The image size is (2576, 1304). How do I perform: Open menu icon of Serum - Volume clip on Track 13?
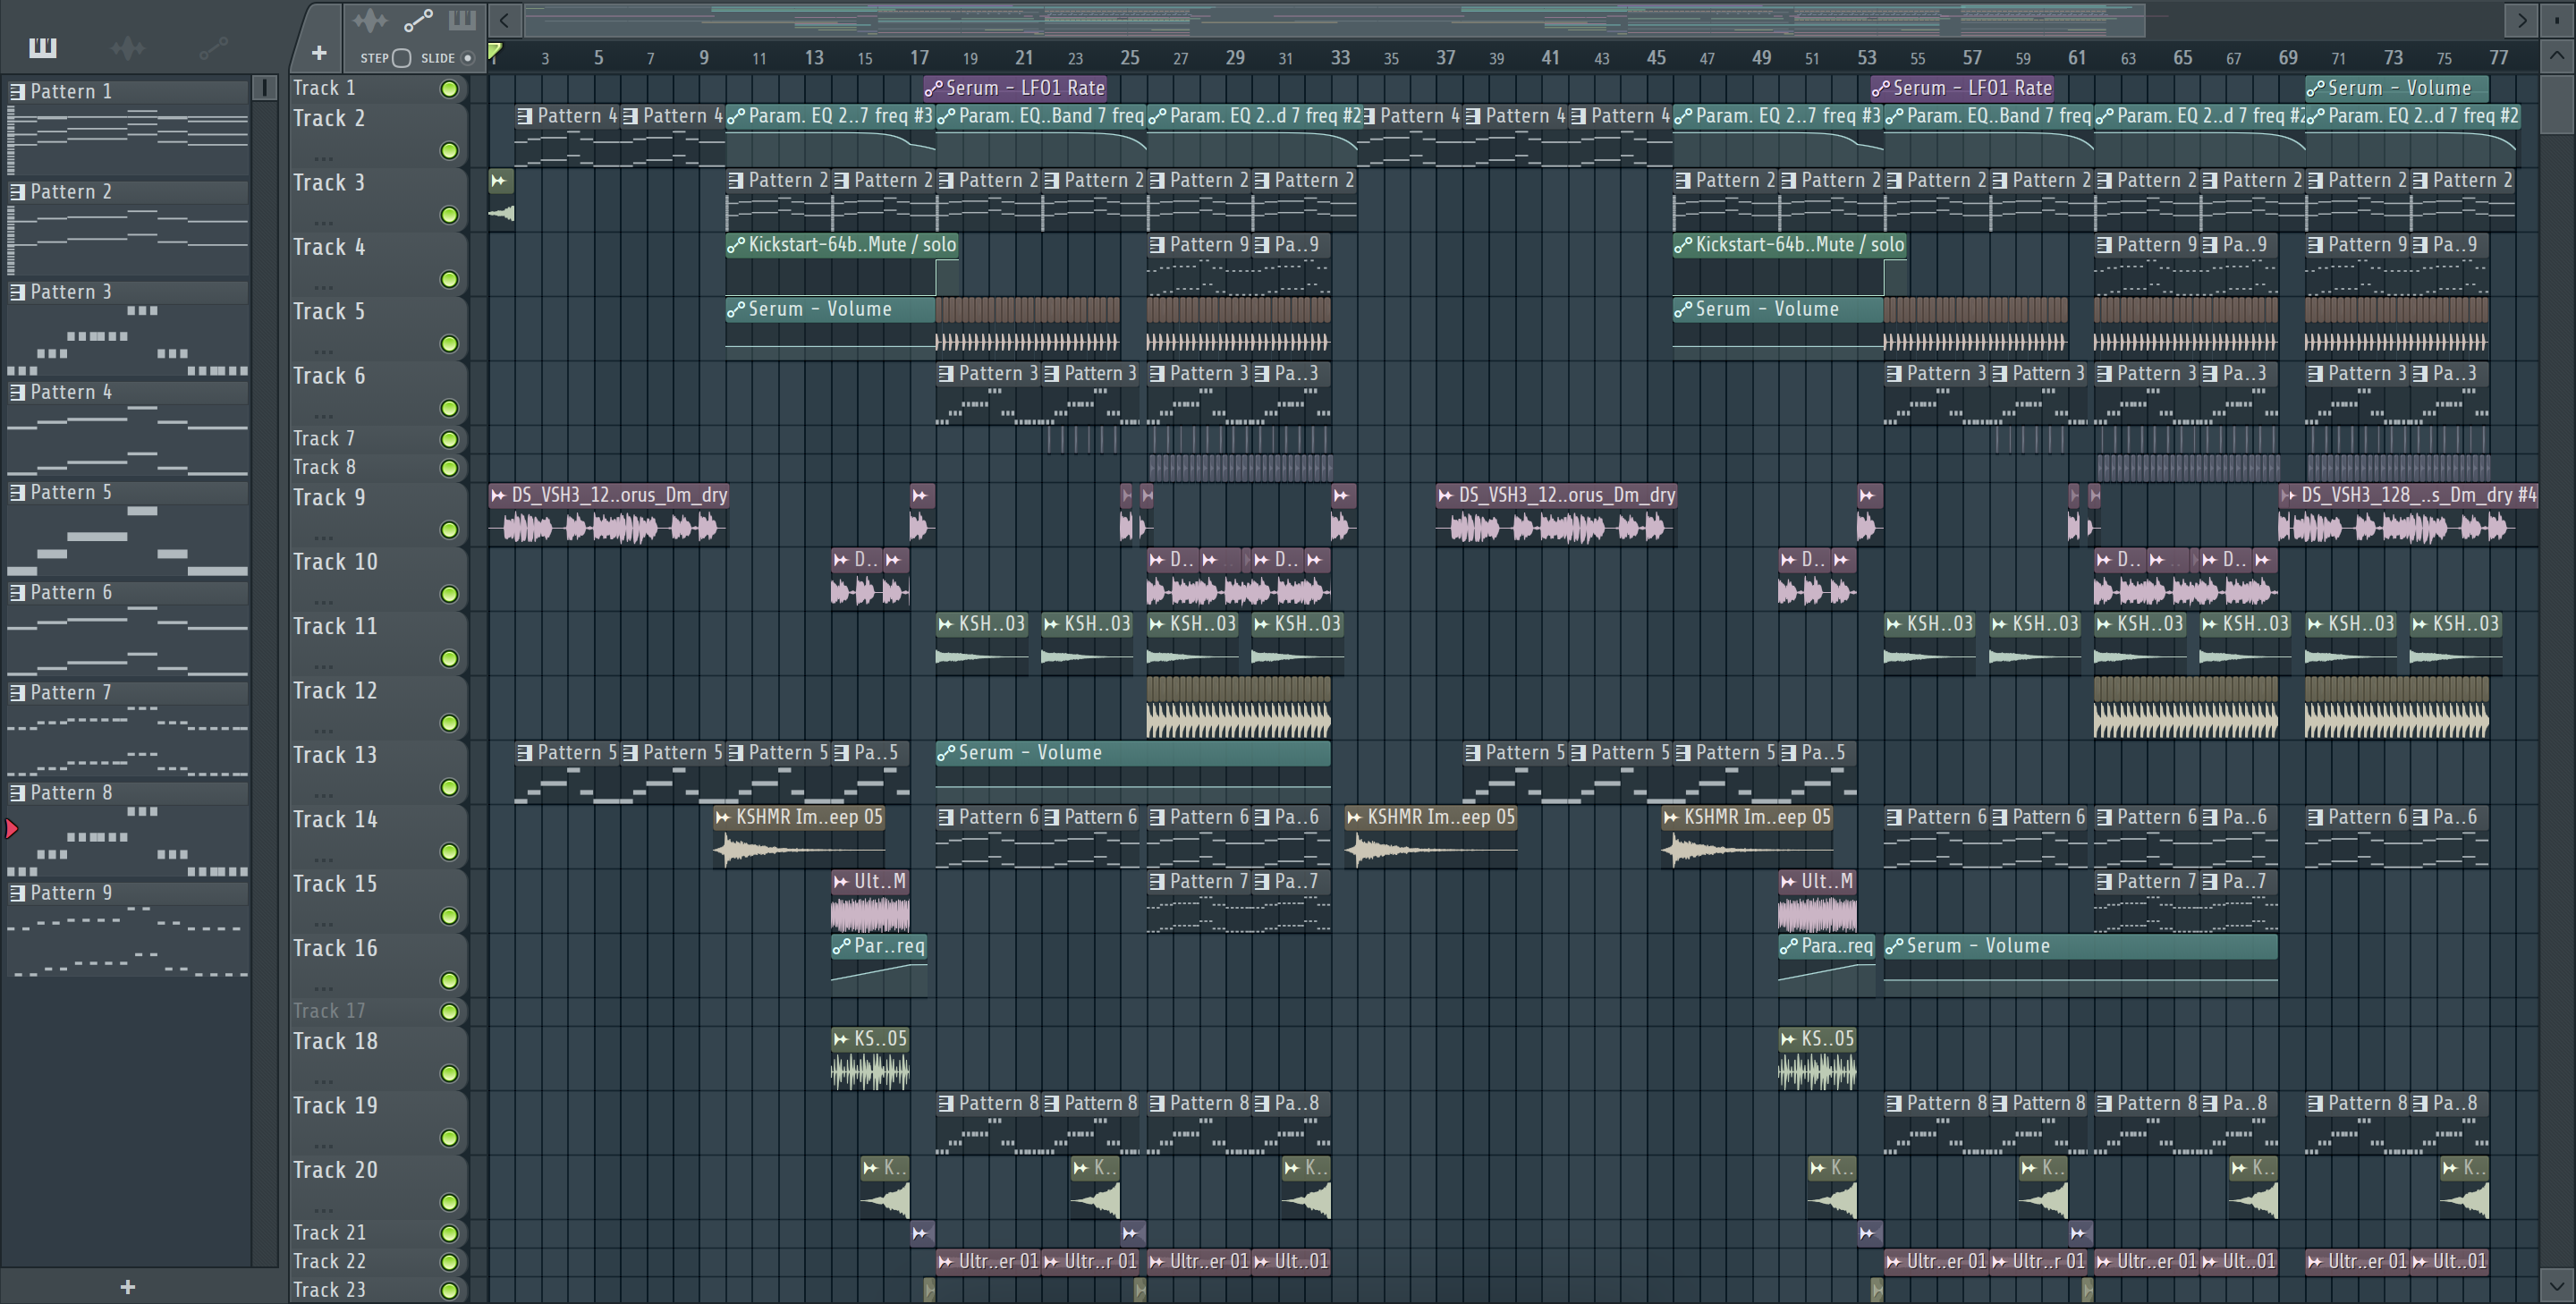[946, 753]
